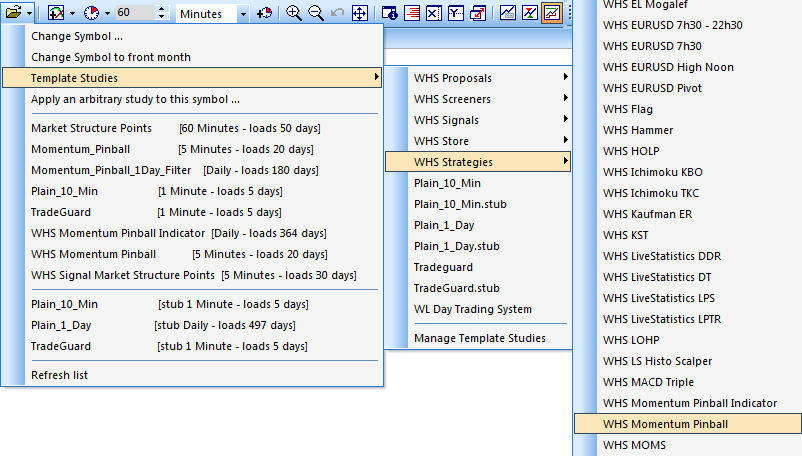Click the zoom in magnifier icon
Viewport: 802px width, 456px height.
294,13
